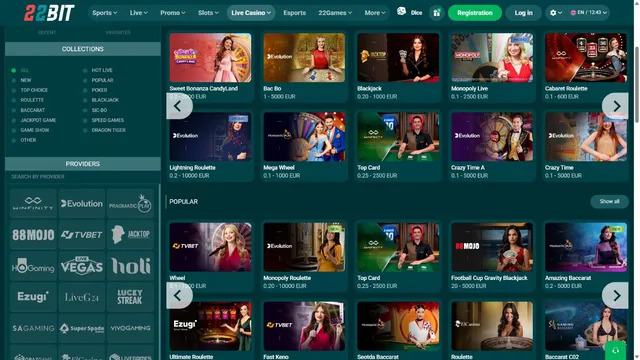The height and width of the screenshot is (360, 640).
Task: Open the Dice game icon
Action: (410, 12)
